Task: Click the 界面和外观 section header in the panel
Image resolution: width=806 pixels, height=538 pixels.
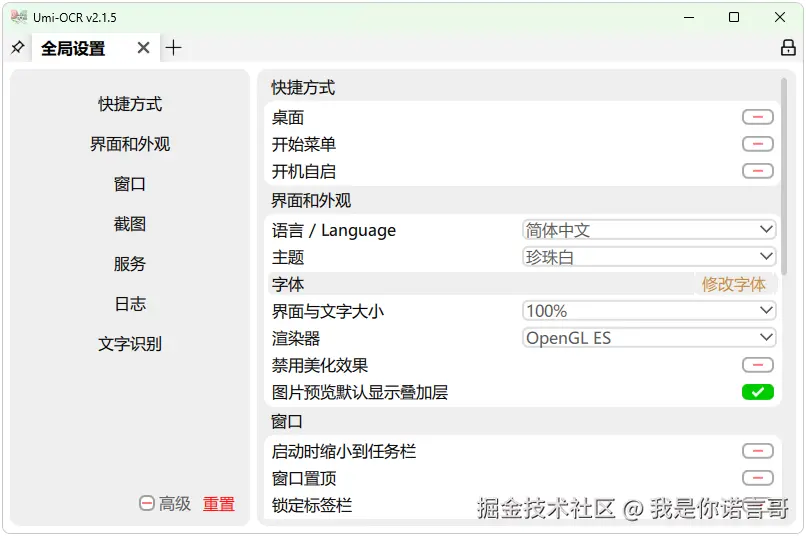Action: click(x=311, y=200)
